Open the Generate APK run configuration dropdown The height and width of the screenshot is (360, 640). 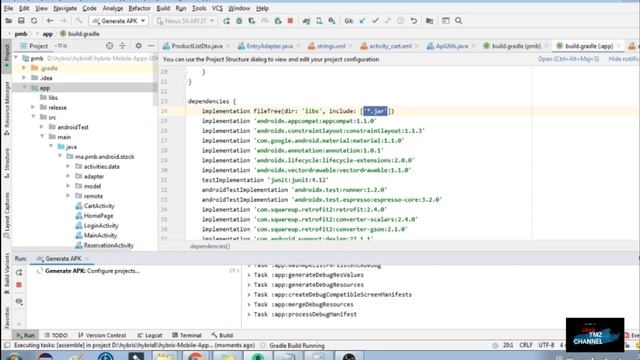click(119, 21)
